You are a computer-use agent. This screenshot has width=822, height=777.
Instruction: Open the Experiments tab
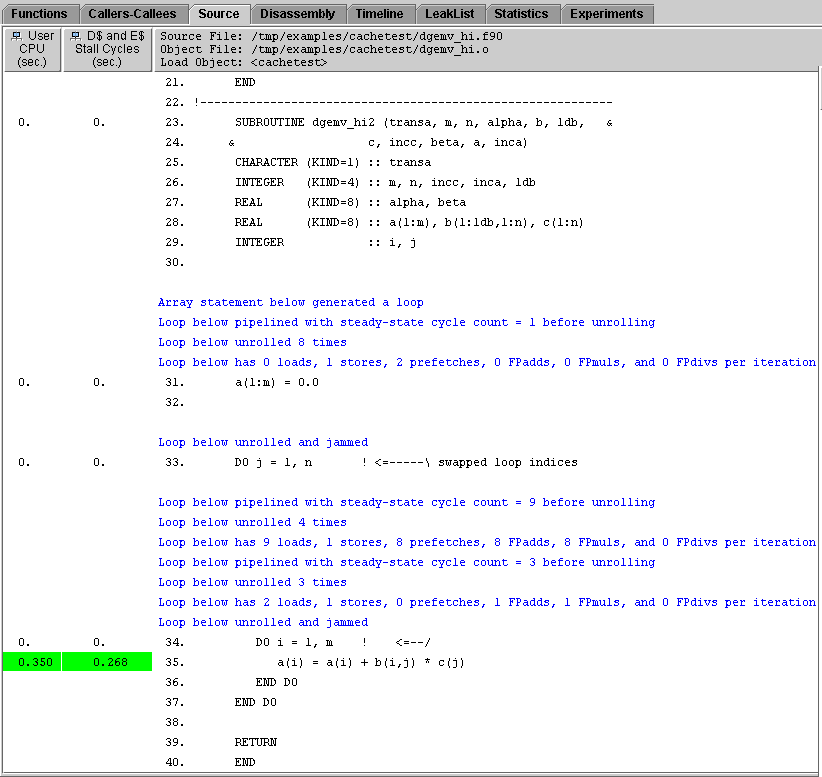tap(607, 14)
